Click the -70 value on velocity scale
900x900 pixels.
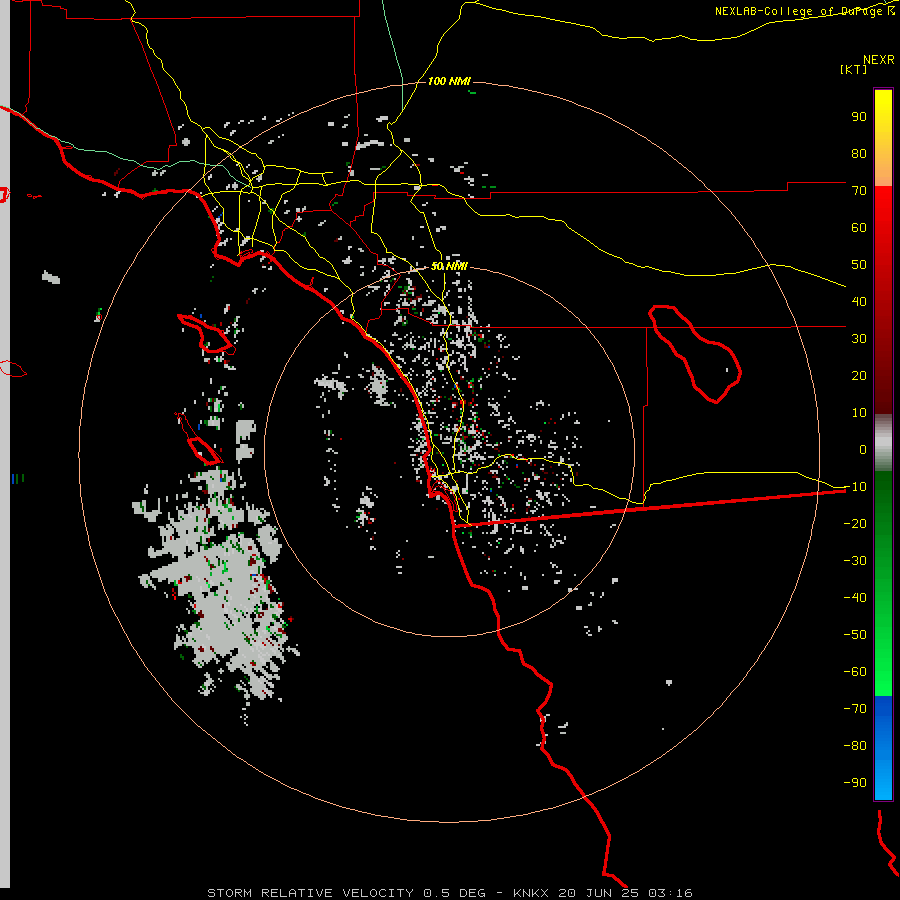click(855, 709)
